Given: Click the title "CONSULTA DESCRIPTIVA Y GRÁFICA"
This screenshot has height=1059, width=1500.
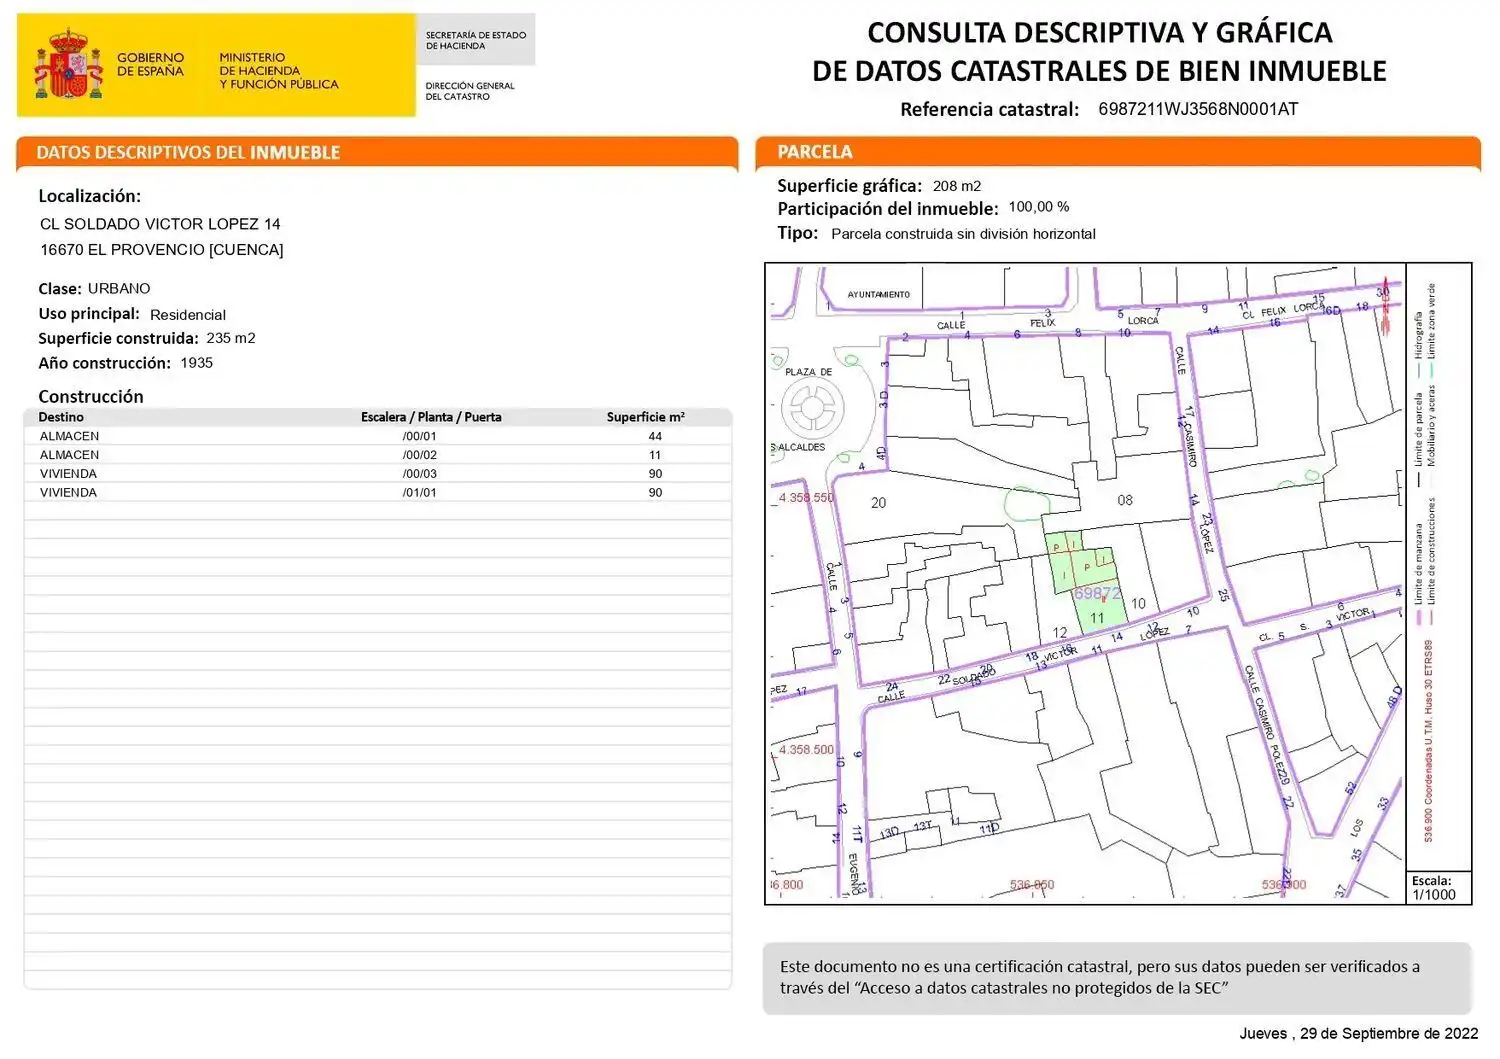Looking at the screenshot, I should pos(1100,32).
